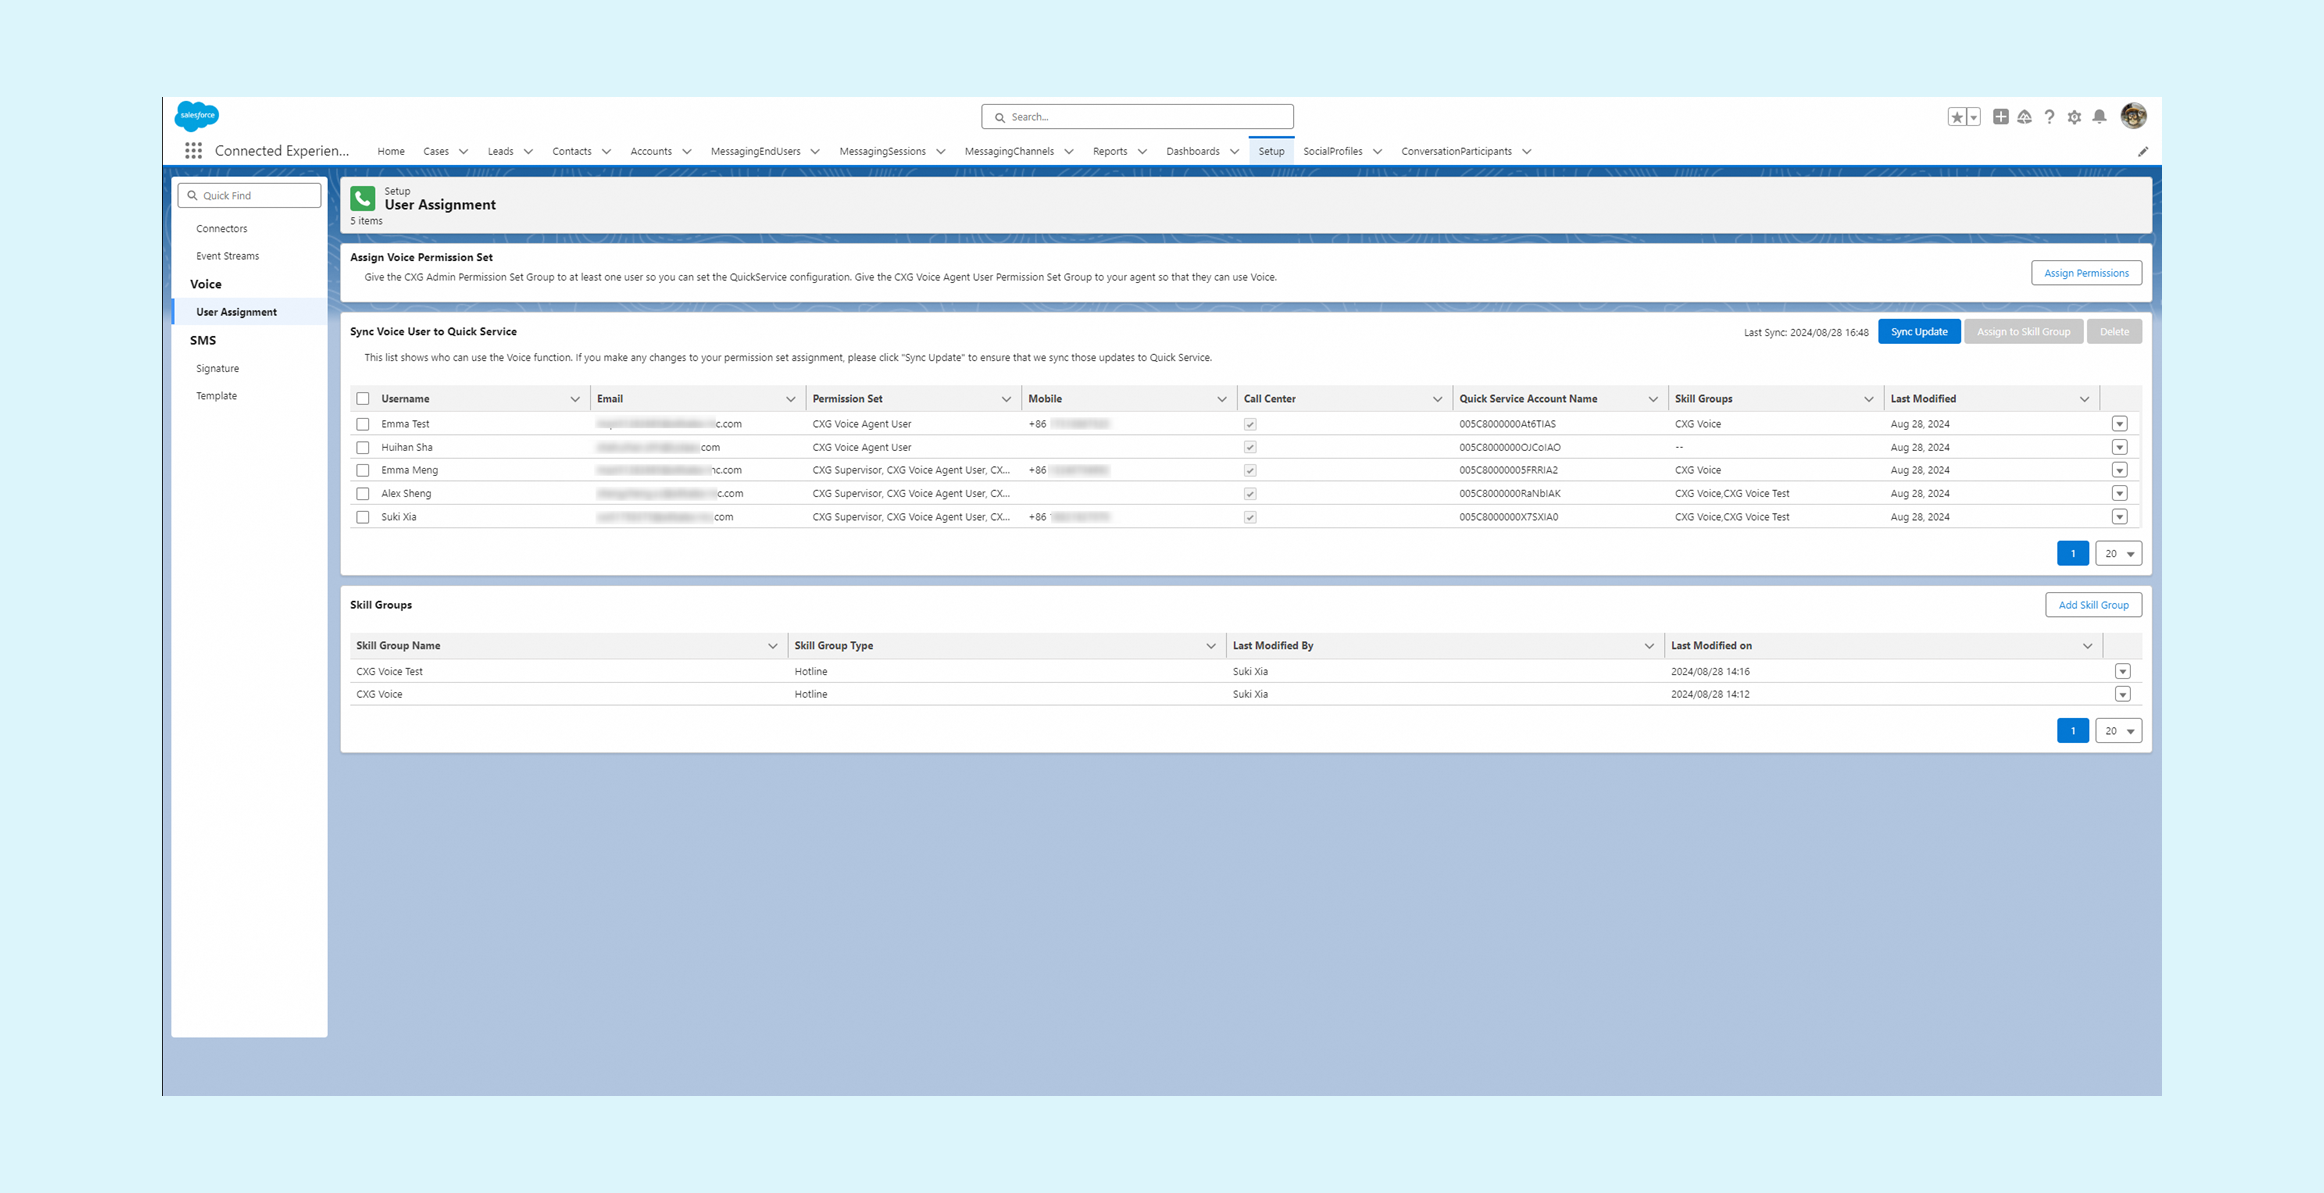
Task: Go to page 1 of users table
Action: tap(2072, 553)
